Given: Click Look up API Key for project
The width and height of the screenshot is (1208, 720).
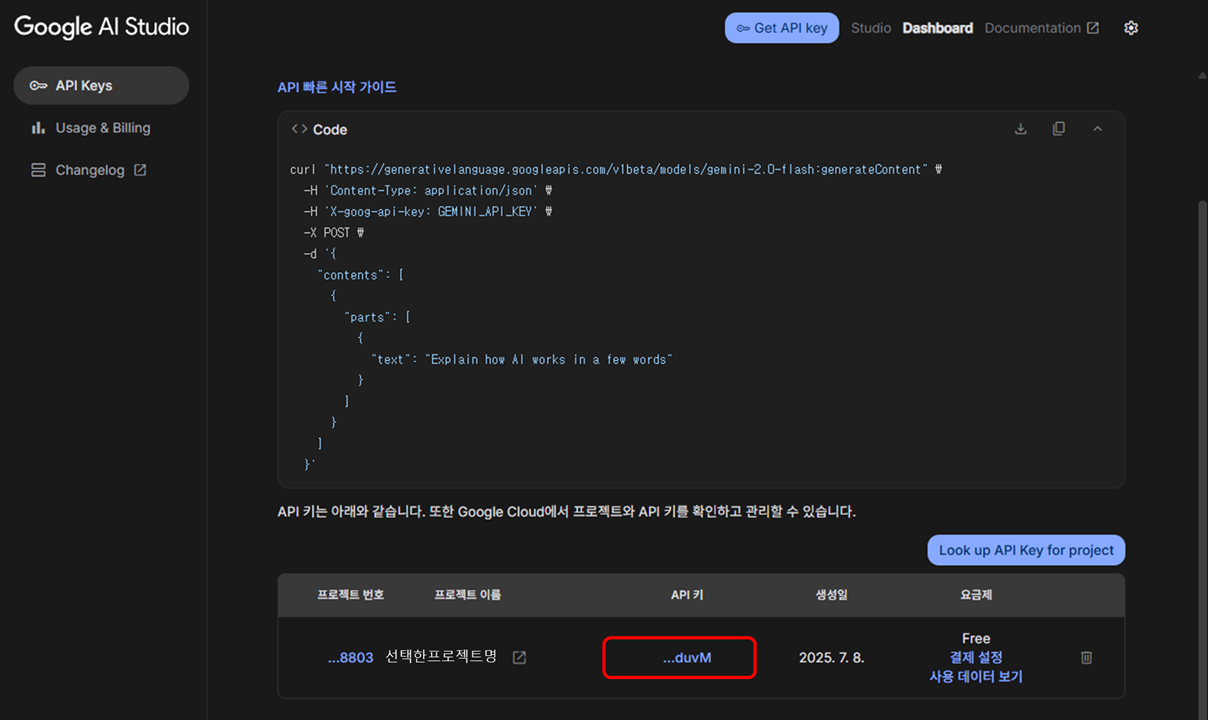Looking at the screenshot, I should tap(1026, 550).
